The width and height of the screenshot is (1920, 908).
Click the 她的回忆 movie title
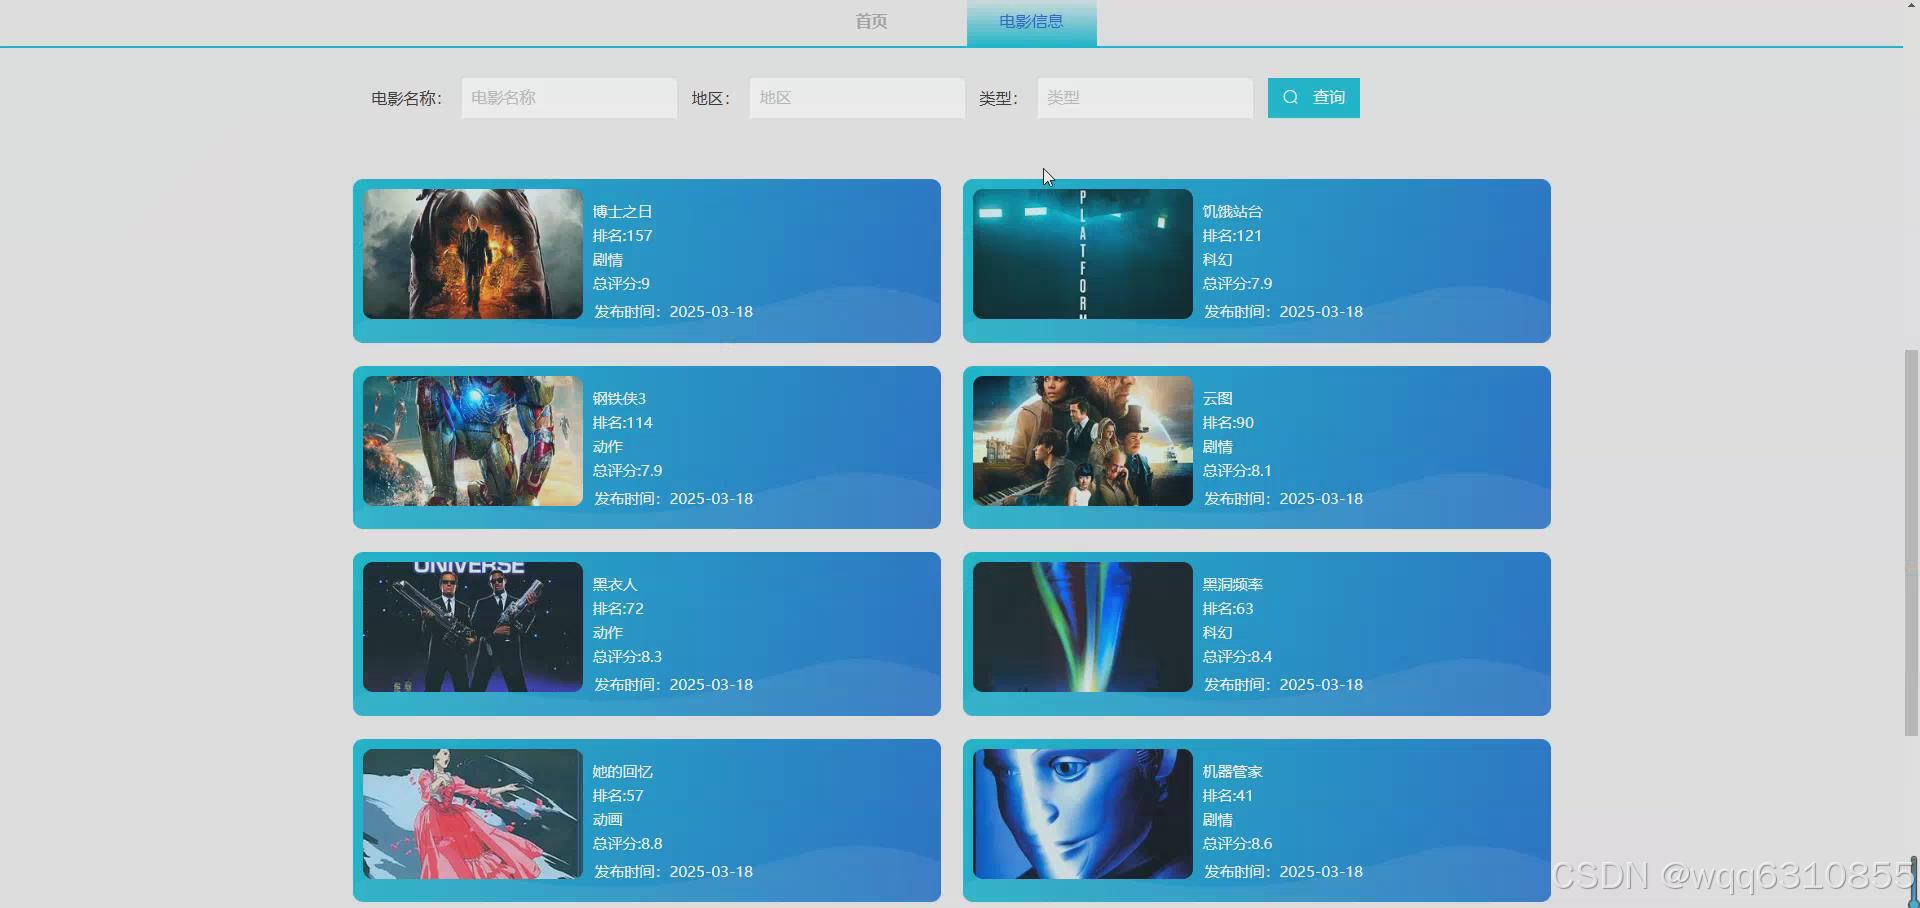622,772
